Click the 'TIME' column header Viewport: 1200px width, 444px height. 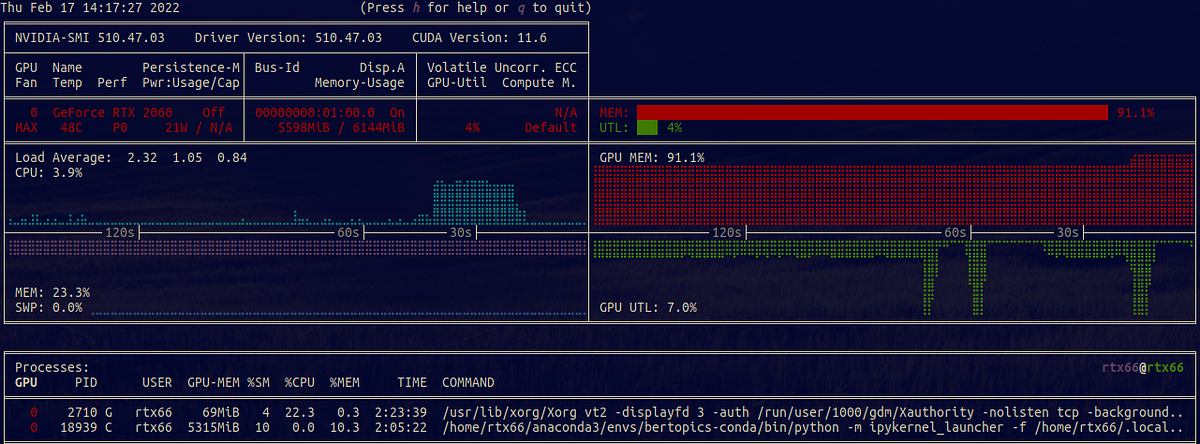tap(411, 383)
